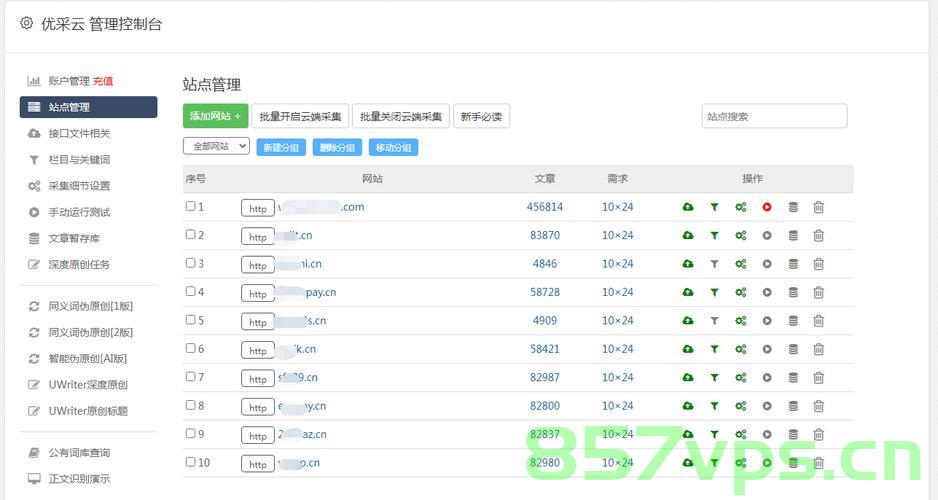Open 文章暂存库 in the sidebar

[x=74, y=239]
